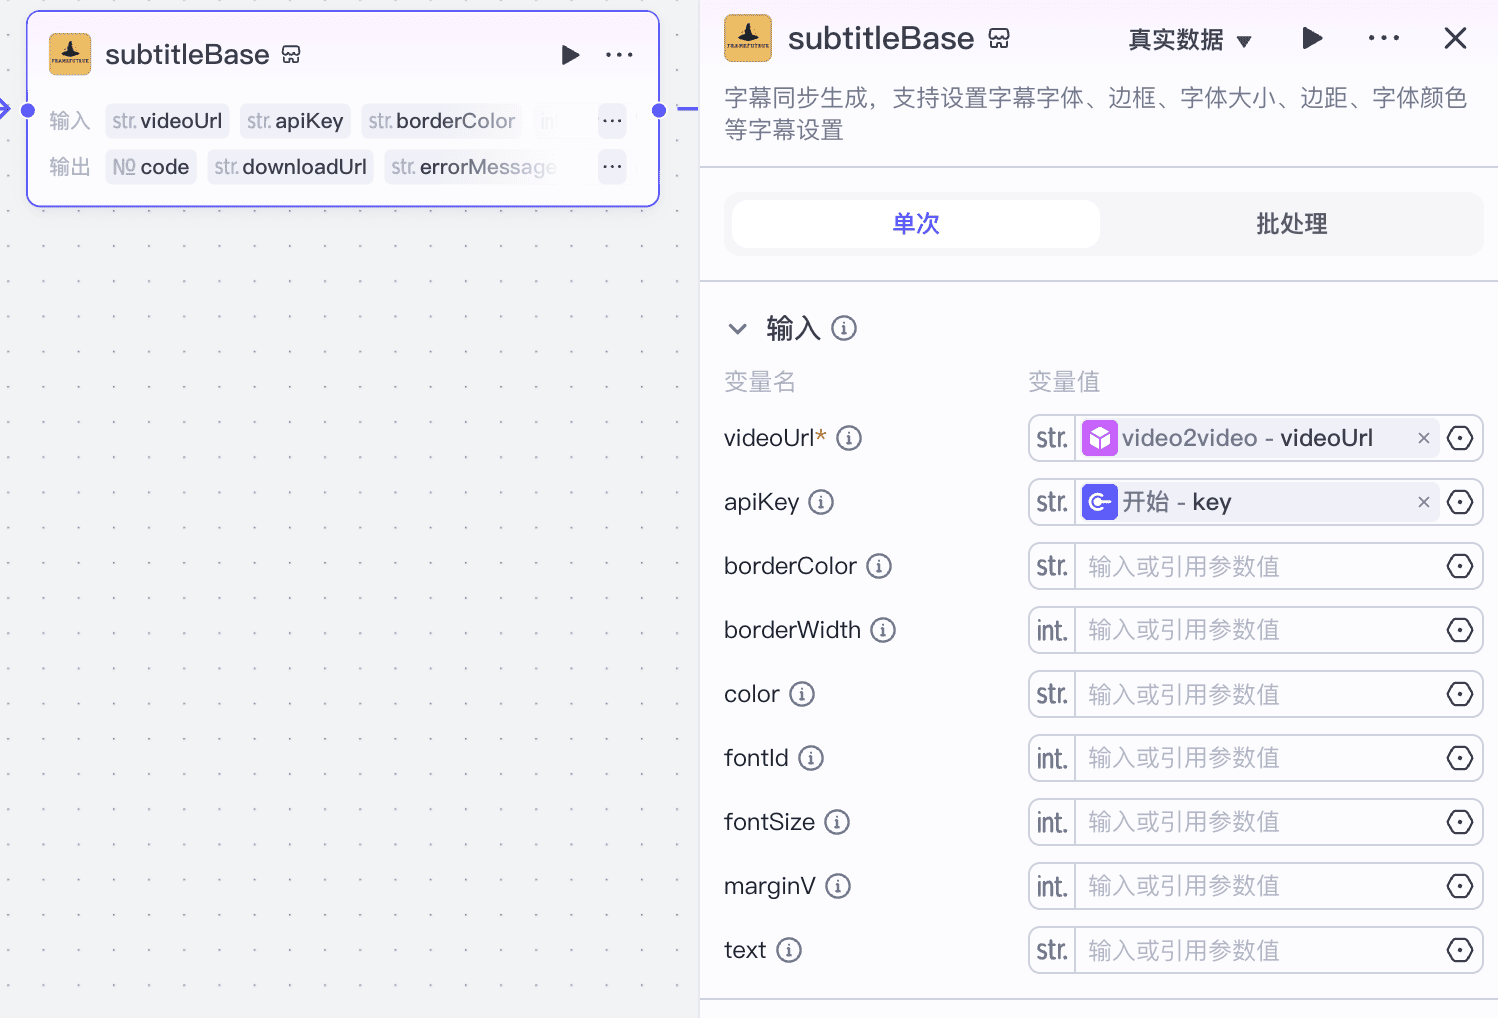This screenshot has width=1498, height=1018.
Task: Click the subtitleBase plugin icon in the panel header
Action: click(x=747, y=38)
